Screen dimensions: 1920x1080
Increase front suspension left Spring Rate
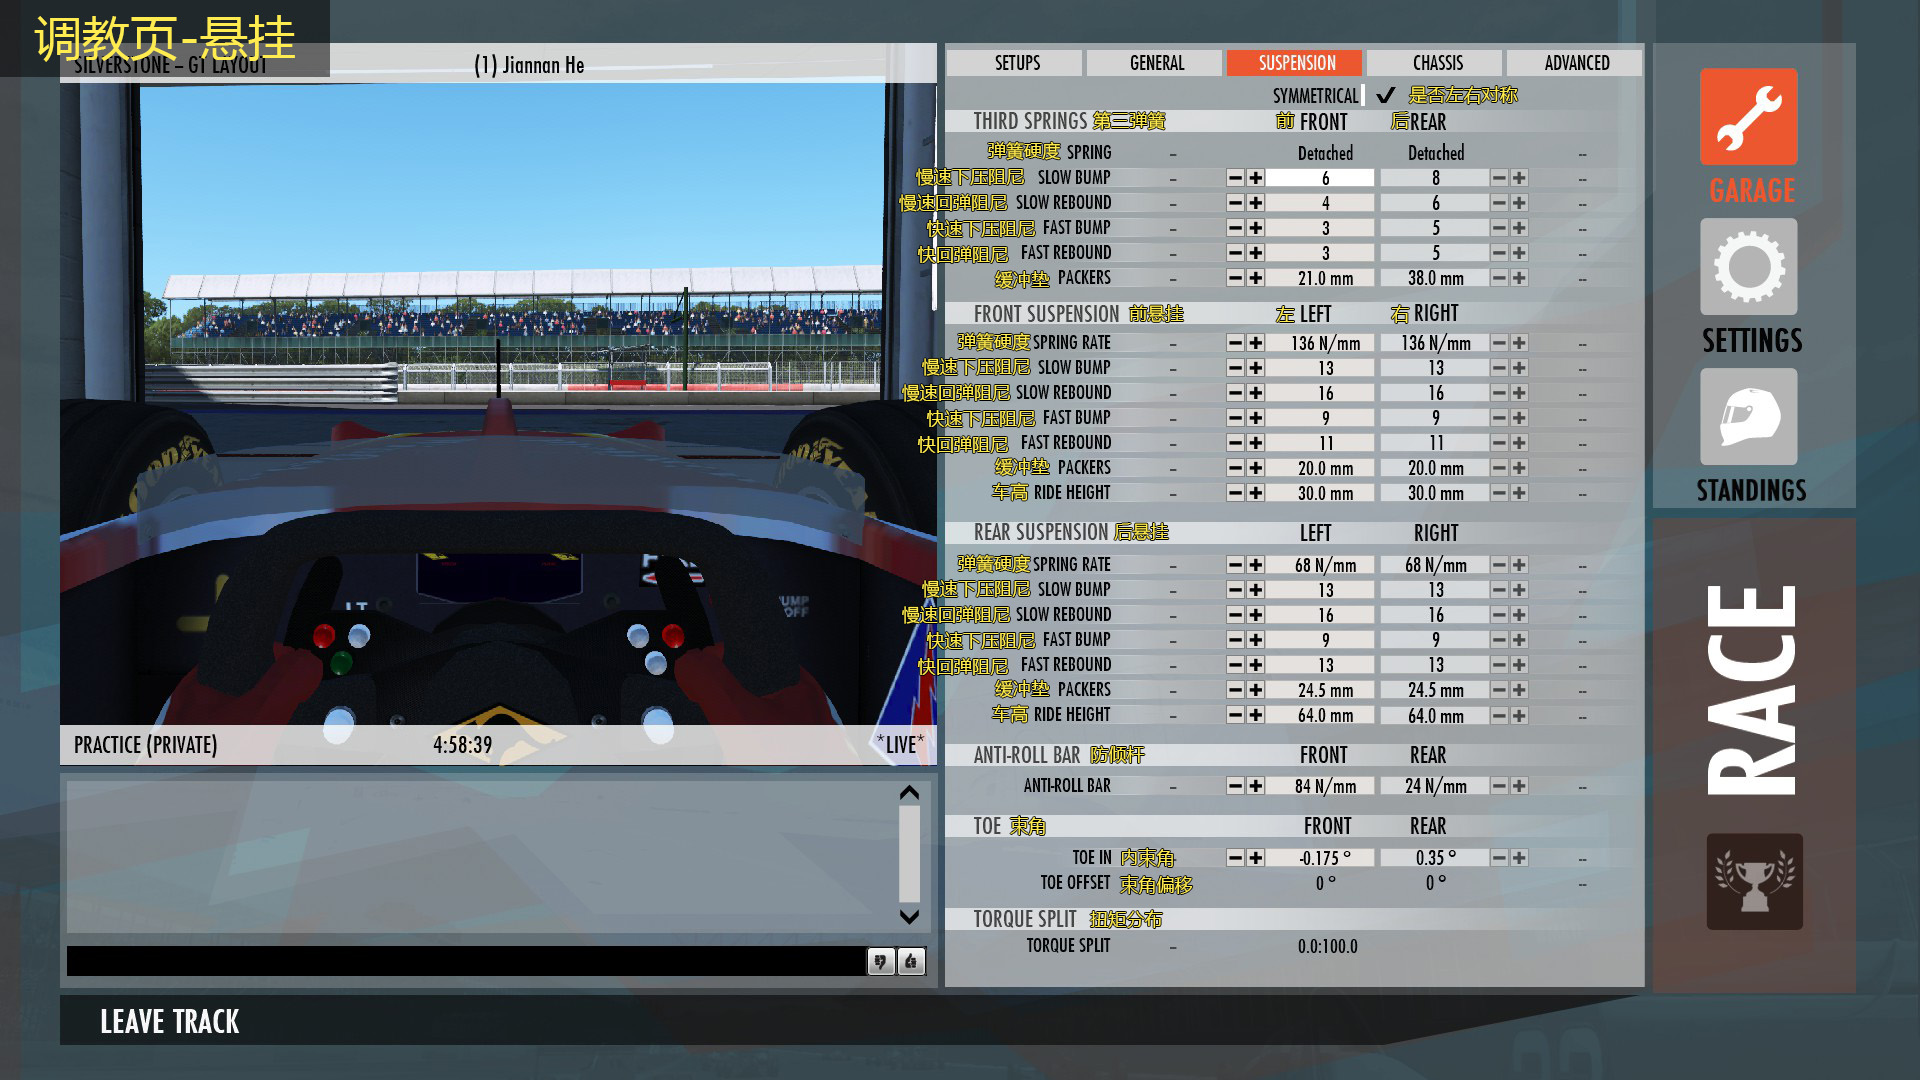tap(1256, 343)
